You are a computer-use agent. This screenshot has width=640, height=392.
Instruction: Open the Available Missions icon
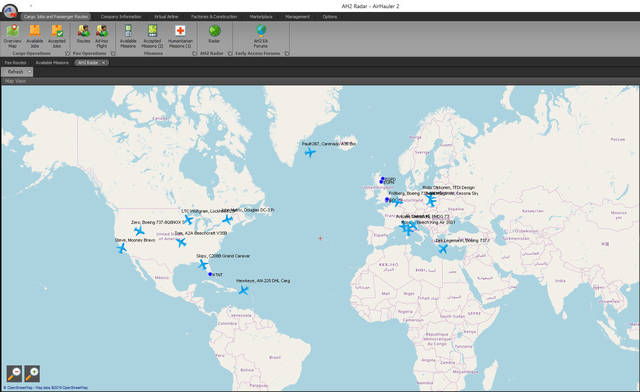[128, 36]
